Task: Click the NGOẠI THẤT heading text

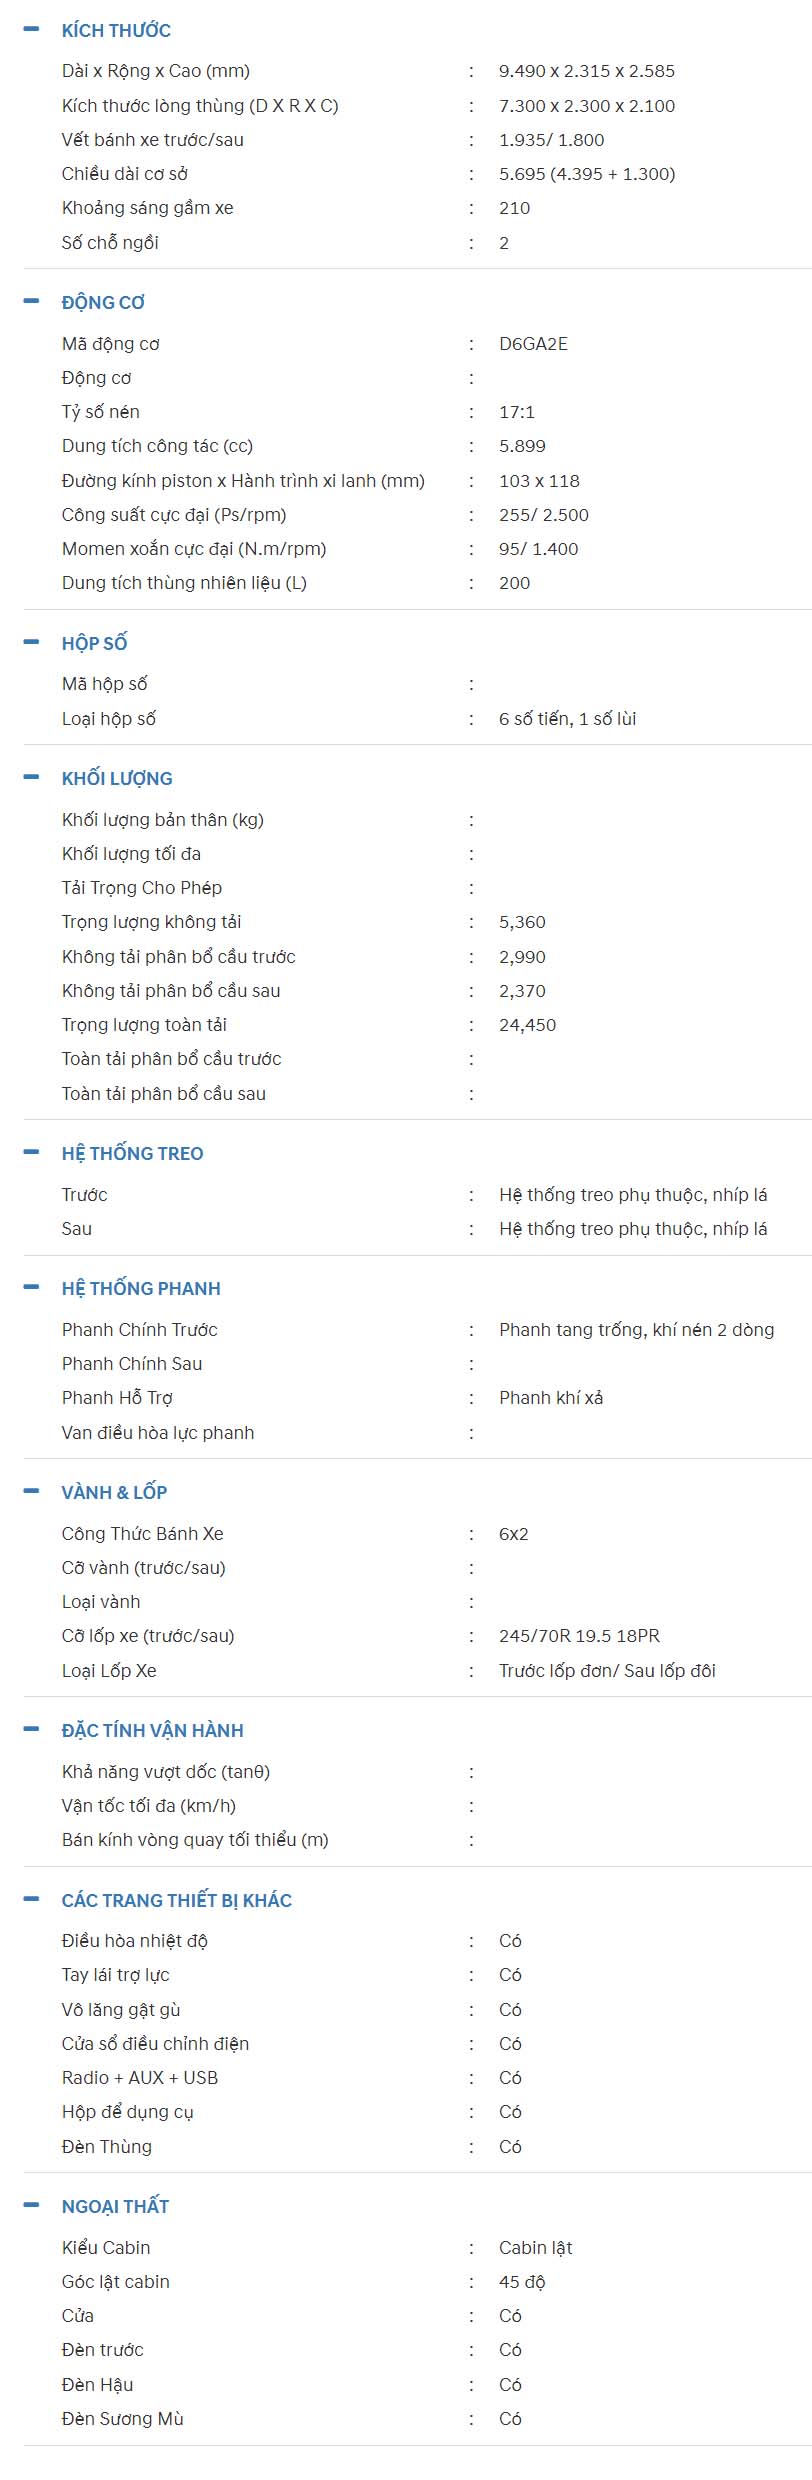Action: (x=115, y=2206)
